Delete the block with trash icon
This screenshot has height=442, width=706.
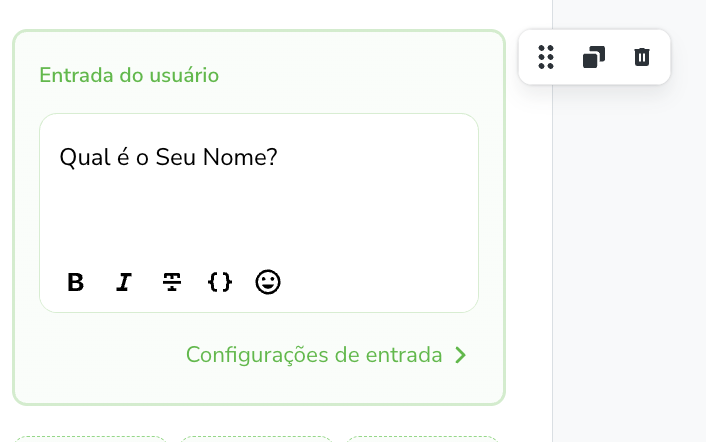click(642, 57)
